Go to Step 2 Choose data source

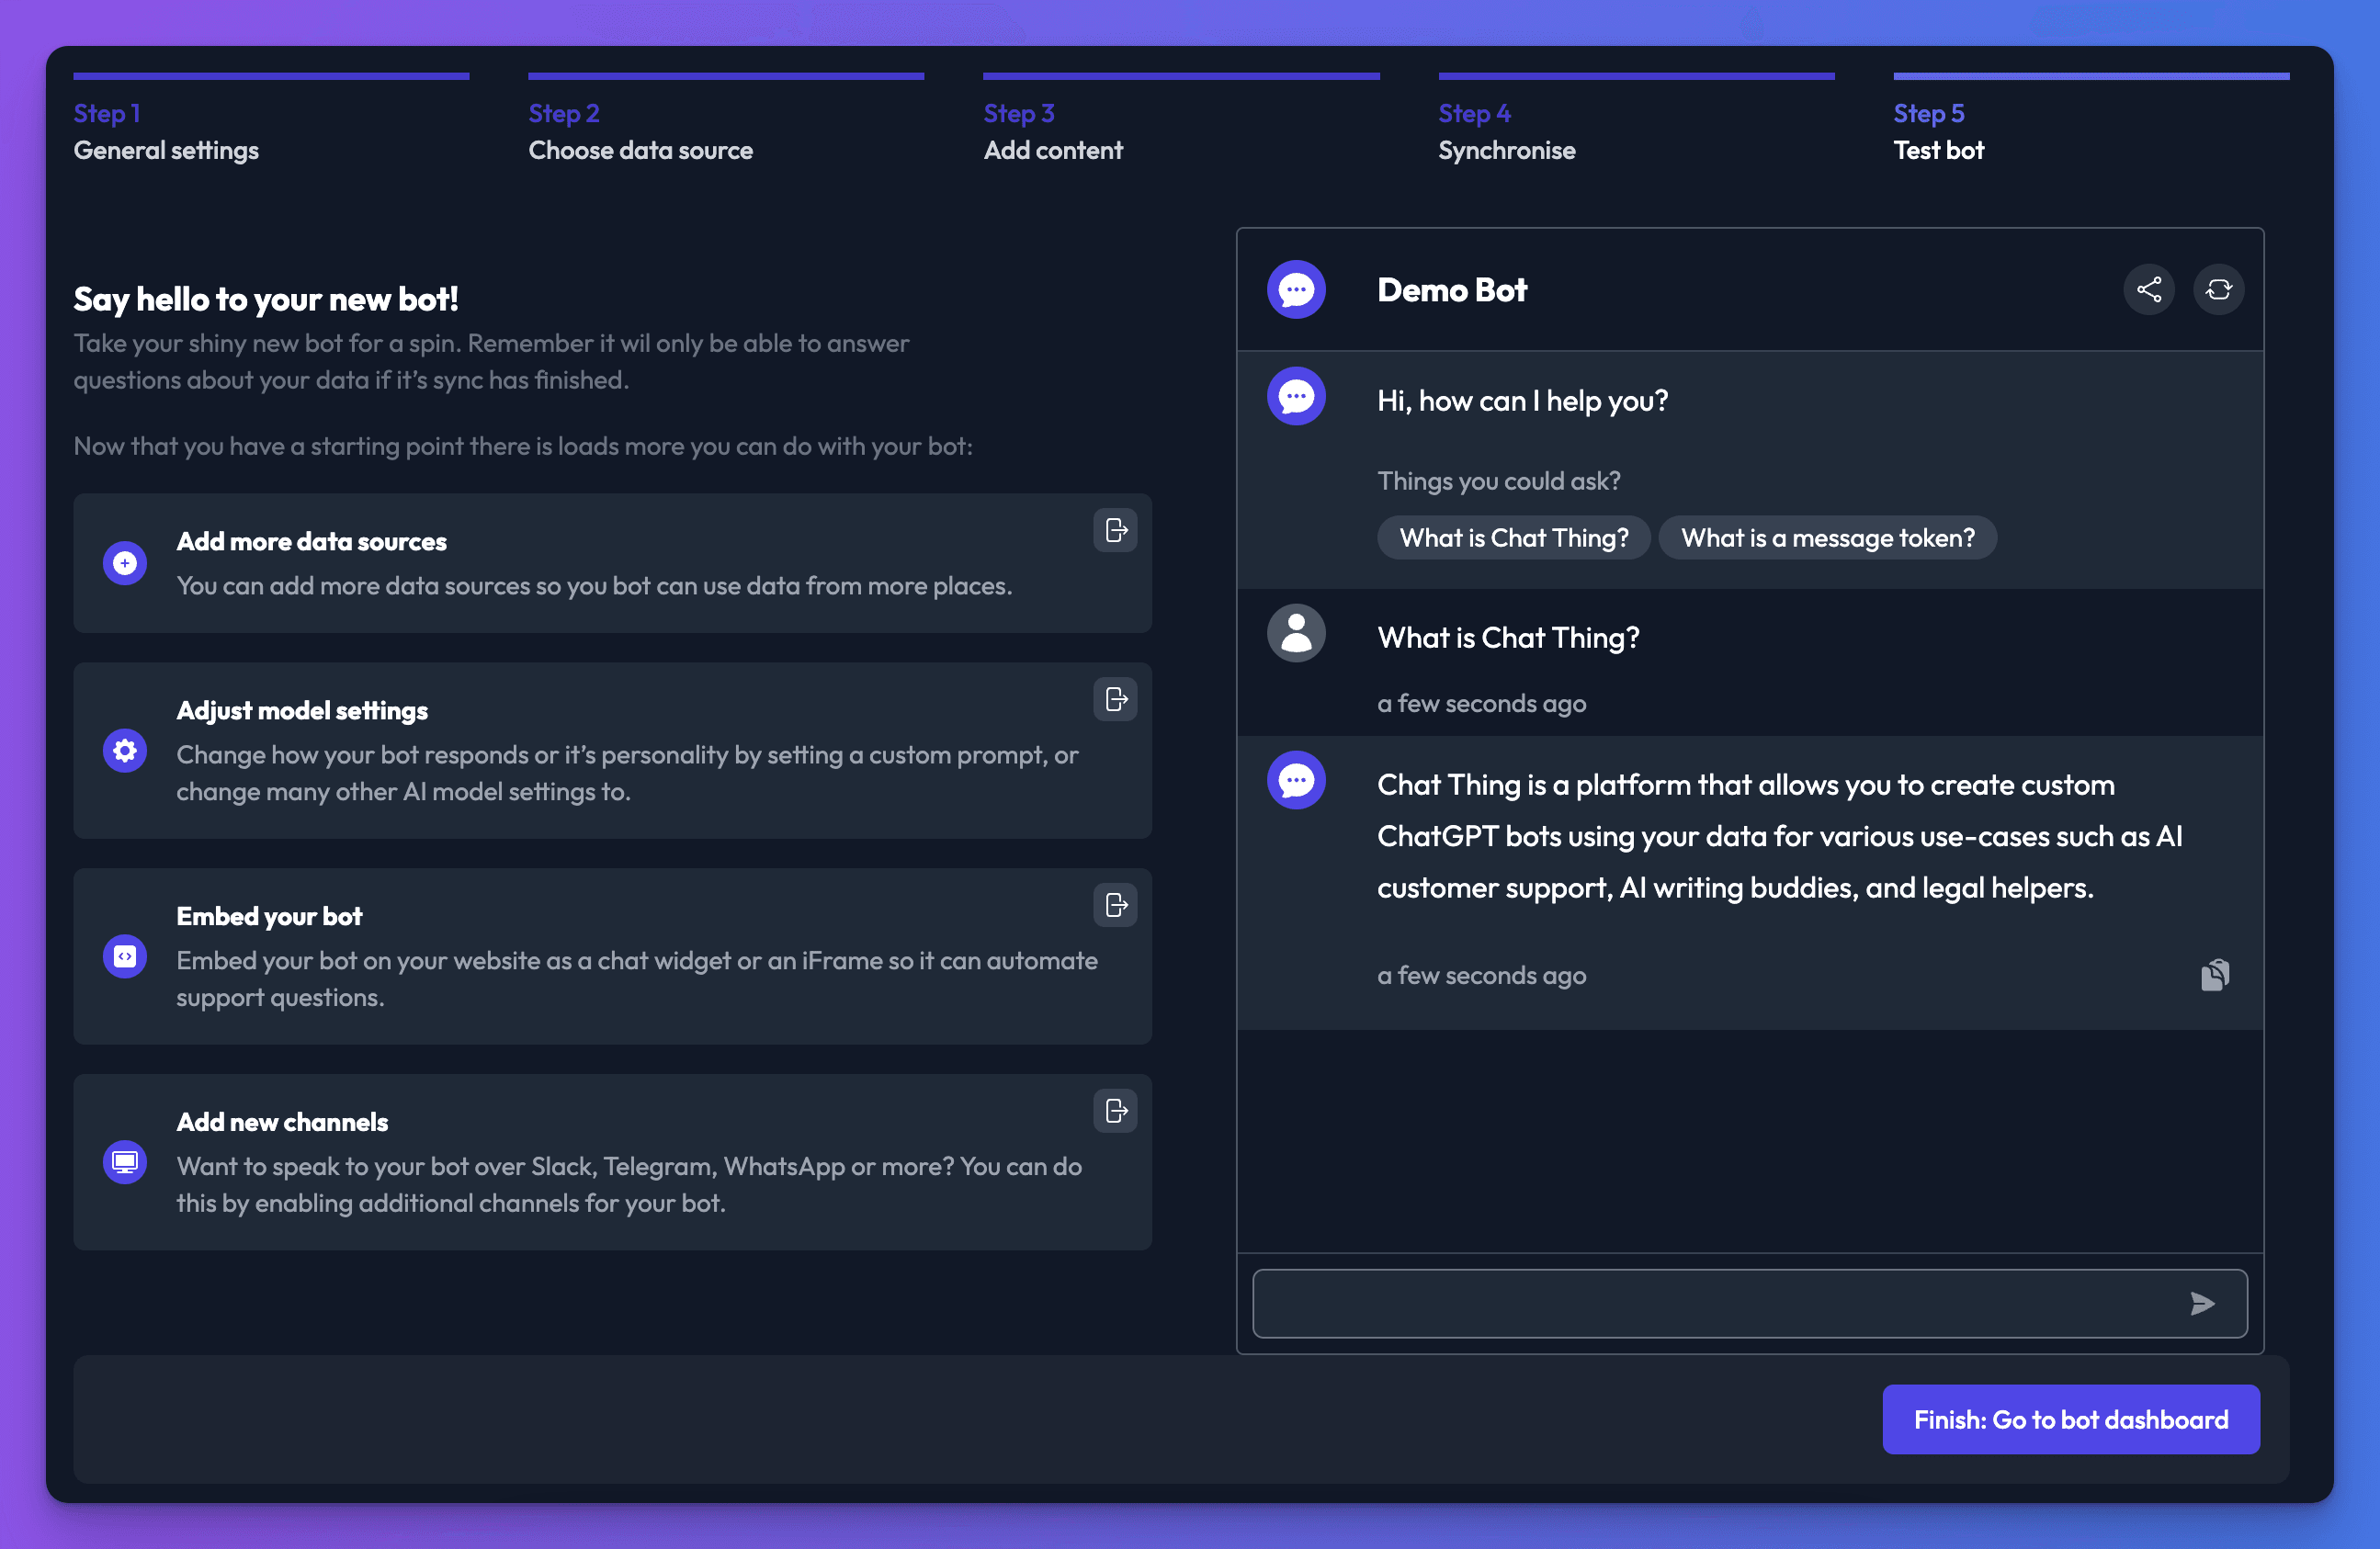click(x=726, y=120)
